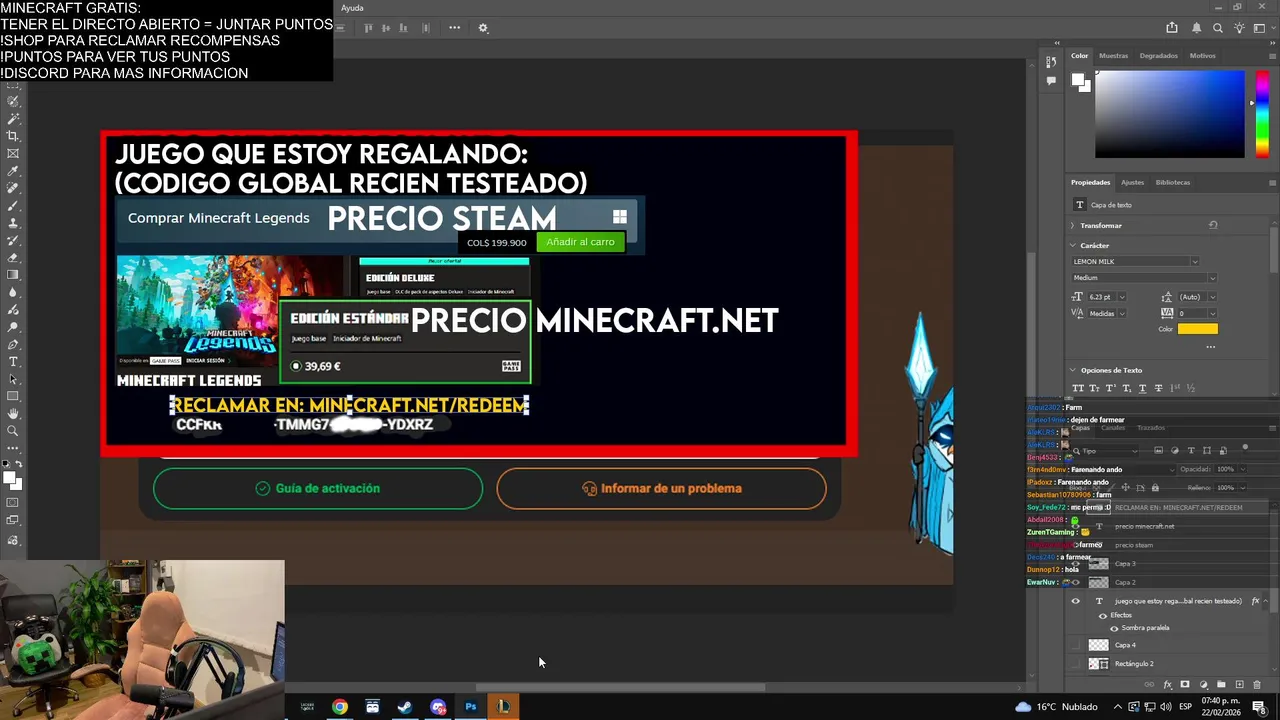Hide the Efectos layer effects
This screenshot has height=720, width=1280.
1103,615
